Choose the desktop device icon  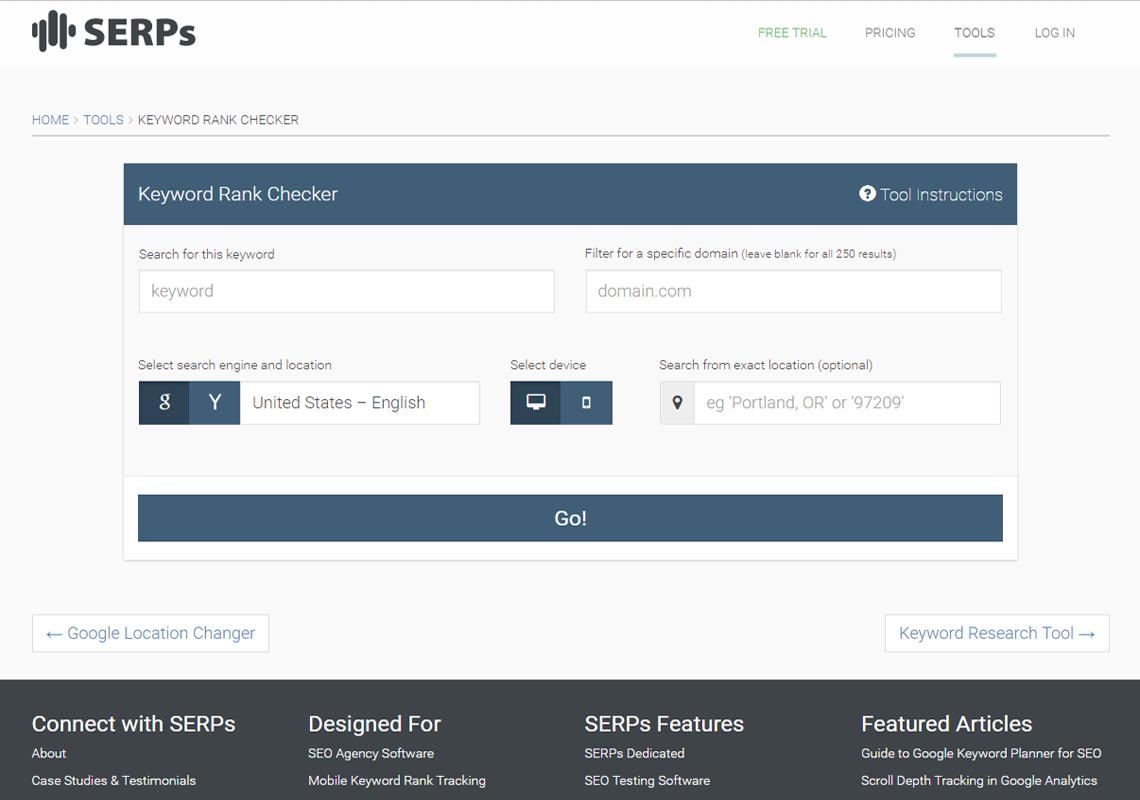coord(536,403)
